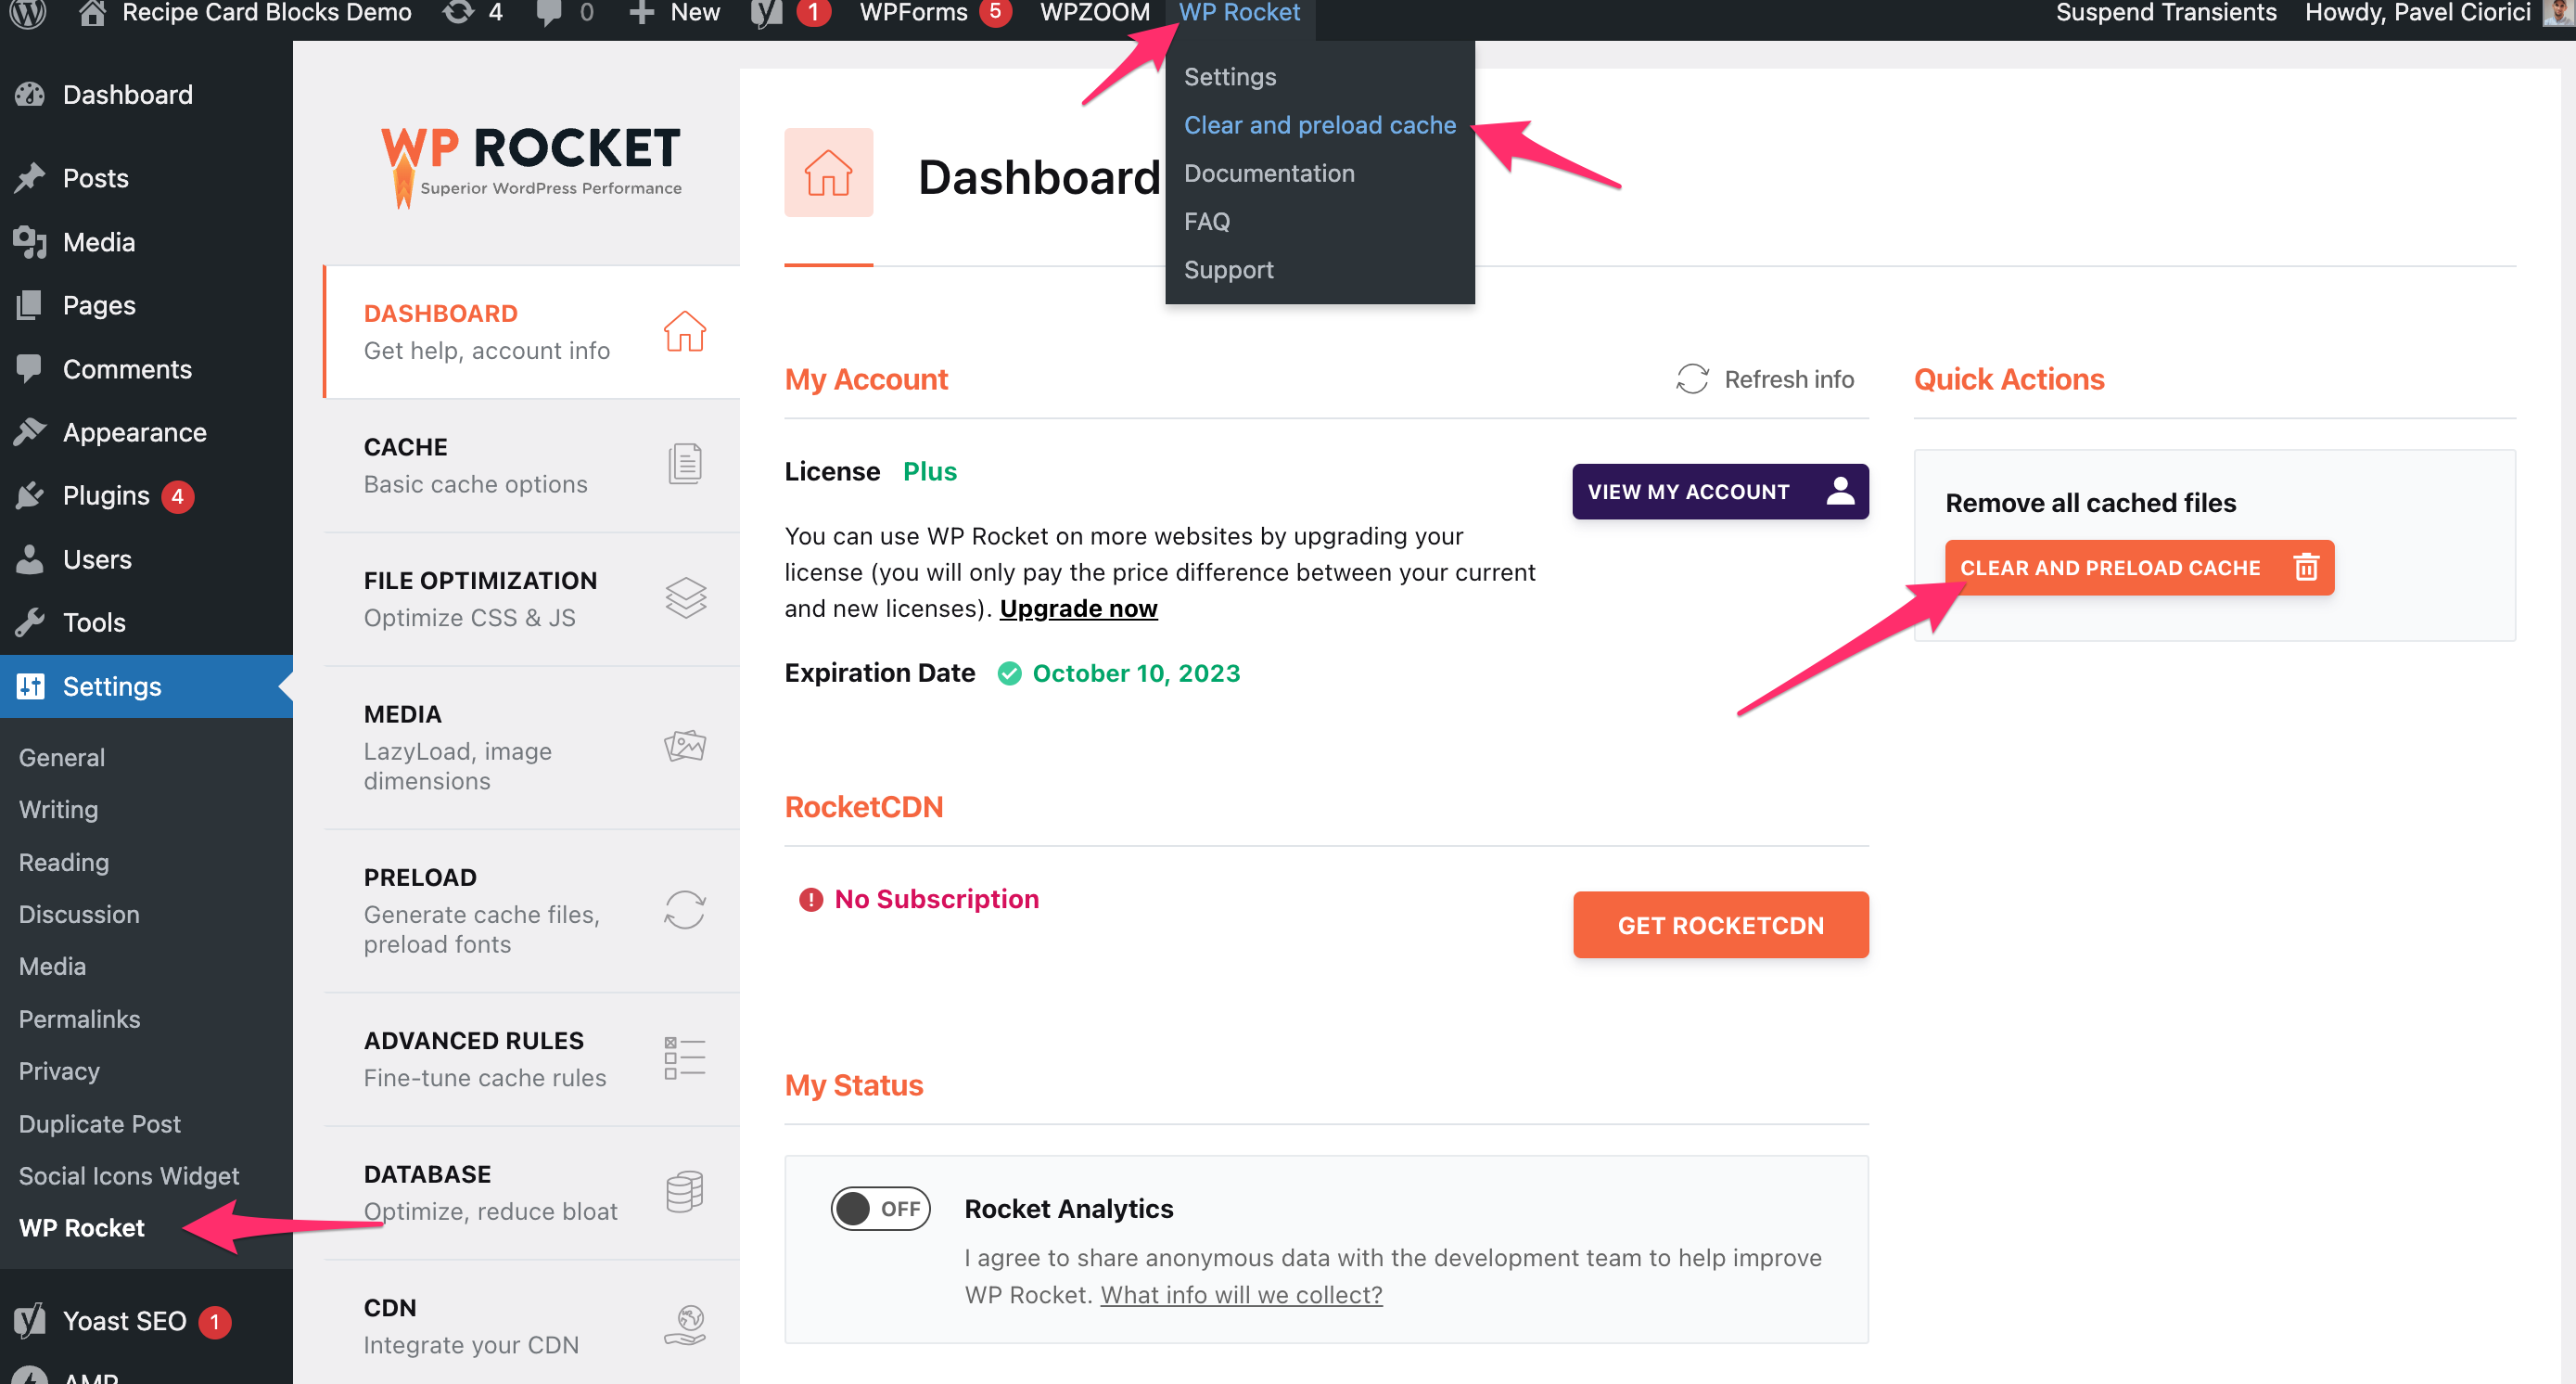Open Reading settings submenu item
This screenshot has width=2576, height=1384.
pyautogui.click(x=64, y=862)
